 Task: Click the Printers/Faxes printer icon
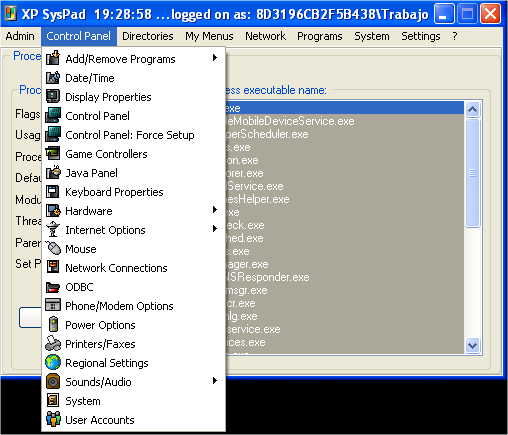pos(53,344)
